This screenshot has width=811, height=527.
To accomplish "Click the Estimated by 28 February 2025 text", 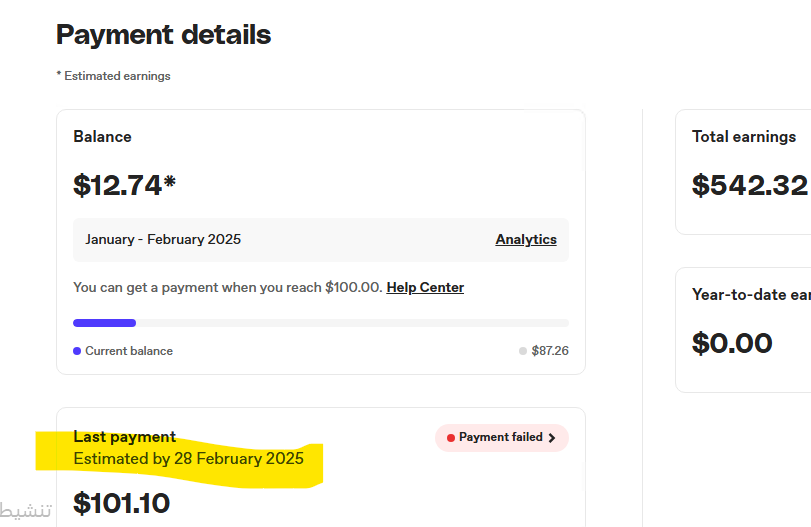I will tap(188, 459).
